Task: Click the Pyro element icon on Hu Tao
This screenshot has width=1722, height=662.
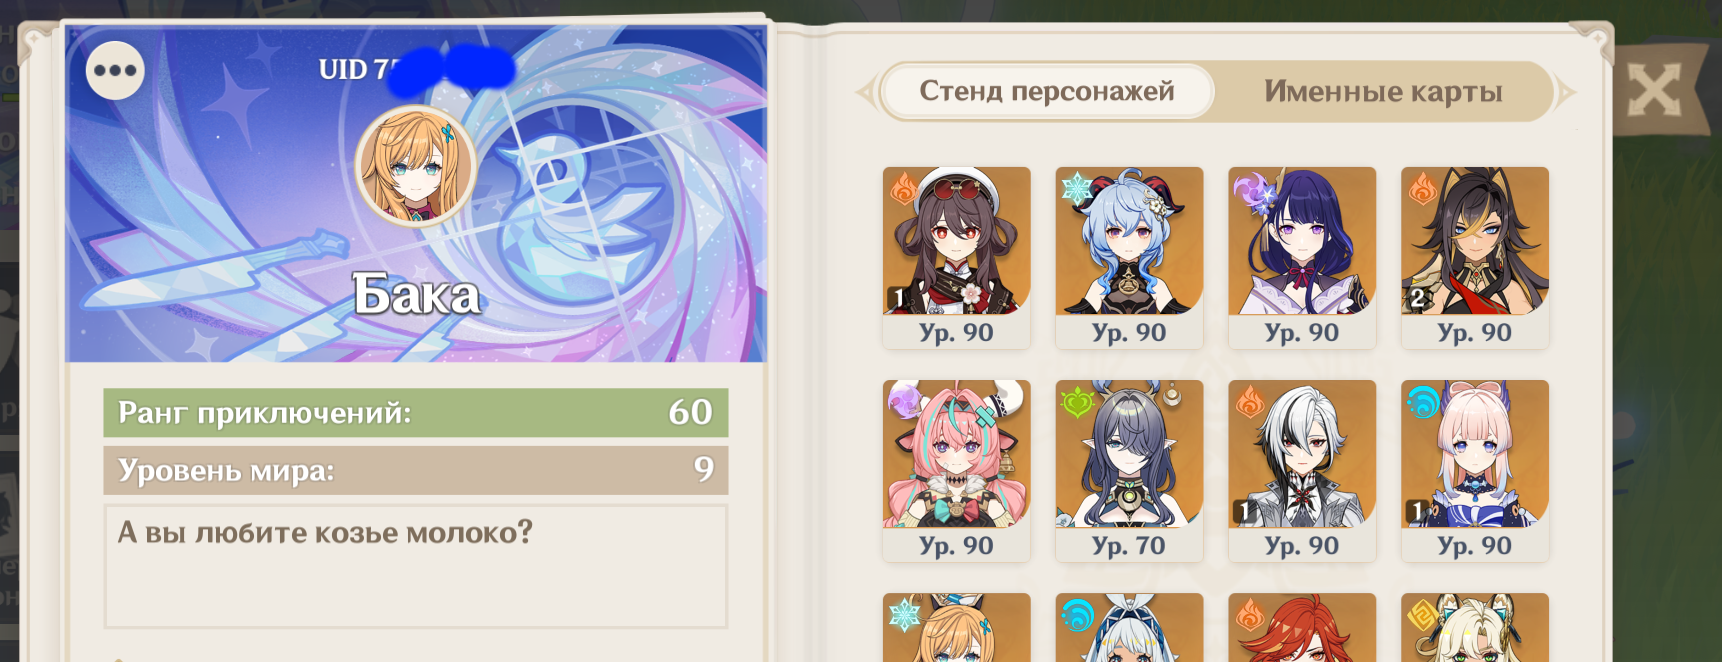Action: tap(904, 188)
